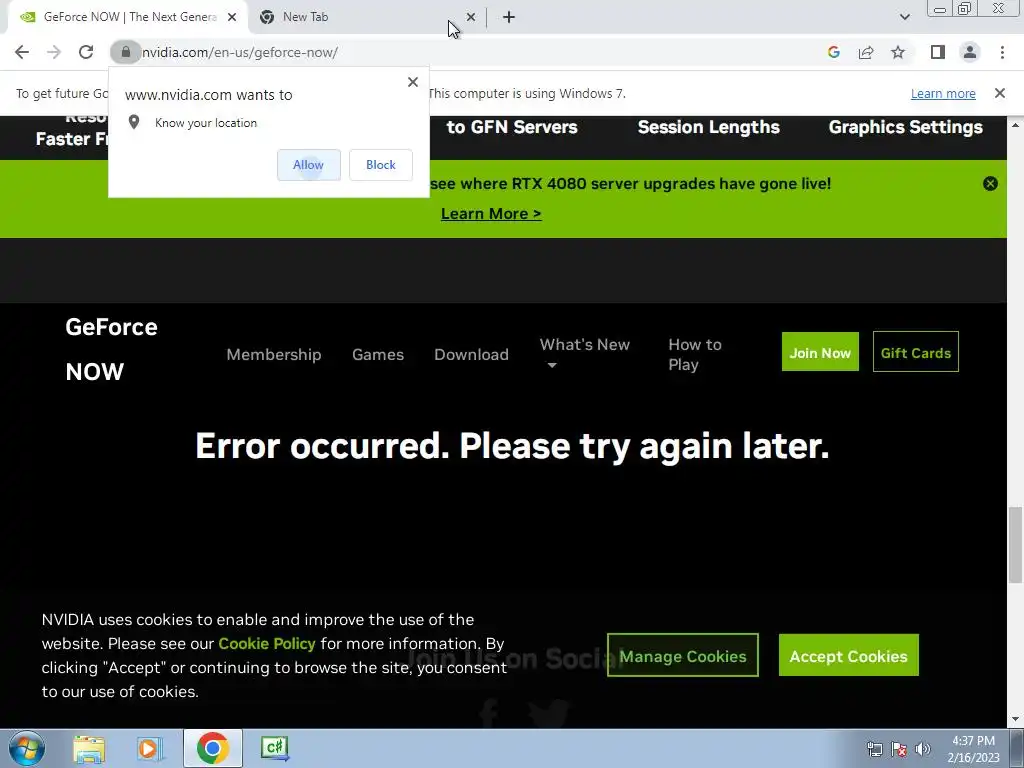Image resolution: width=1024 pixels, height=768 pixels.
Task: Click the GeForce NOW logo text
Action: click(111, 349)
